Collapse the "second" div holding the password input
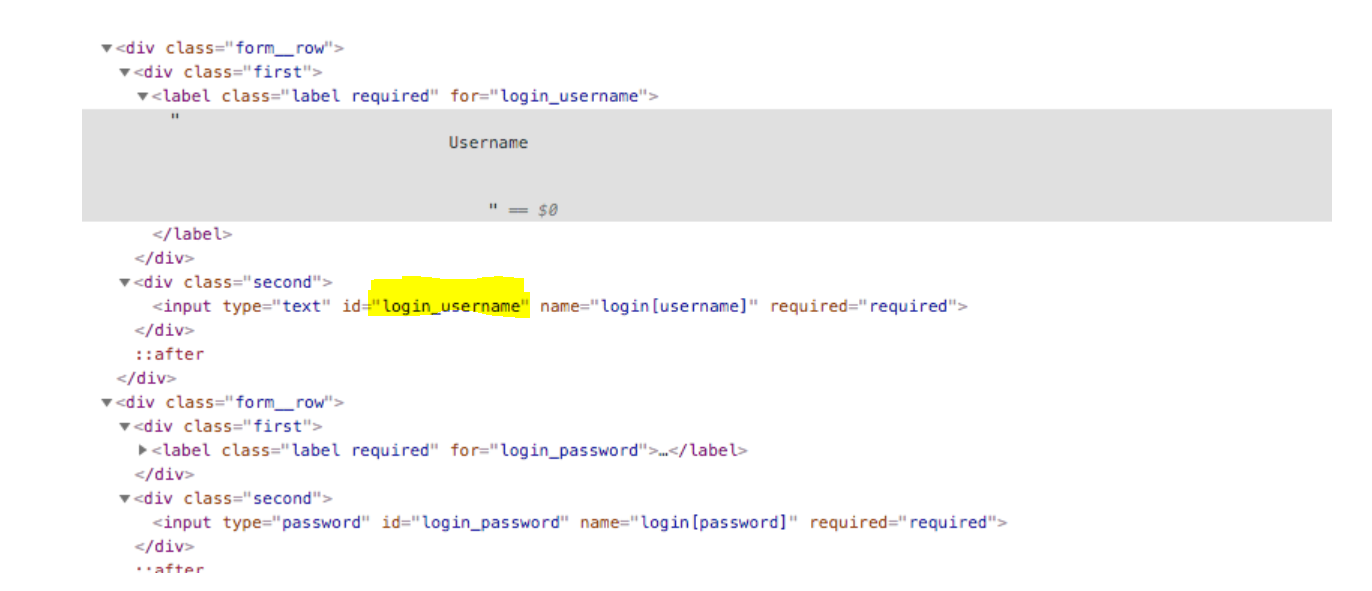Screen dimensions: 1372x591 coord(124,498)
